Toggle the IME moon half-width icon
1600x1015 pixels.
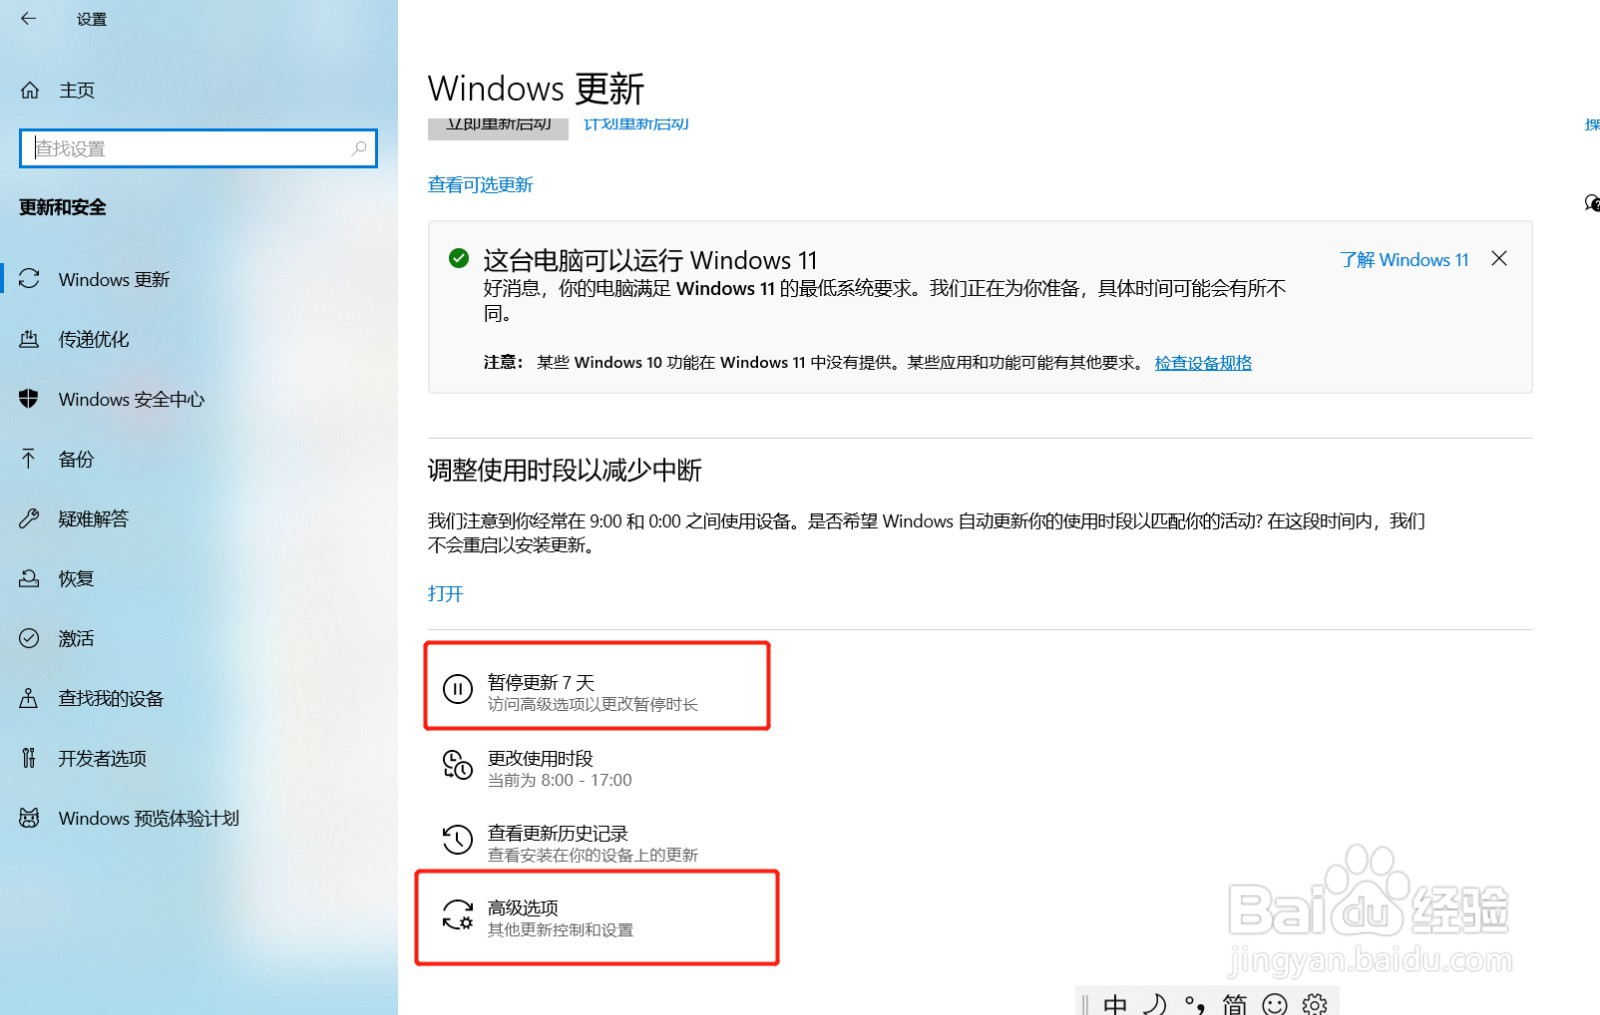pyautogui.click(x=1155, y=1003)
